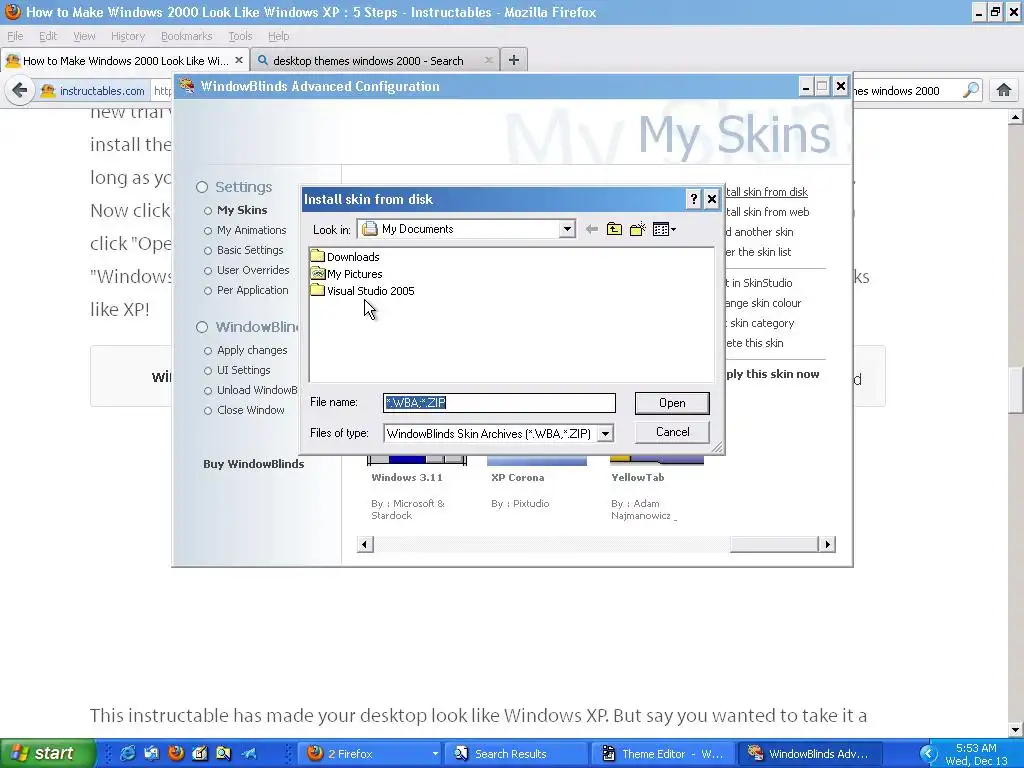The width and height of the screenshot is (1024, 768).
Task: Open the File menu in Firefox
Action: tap(14, 36)
